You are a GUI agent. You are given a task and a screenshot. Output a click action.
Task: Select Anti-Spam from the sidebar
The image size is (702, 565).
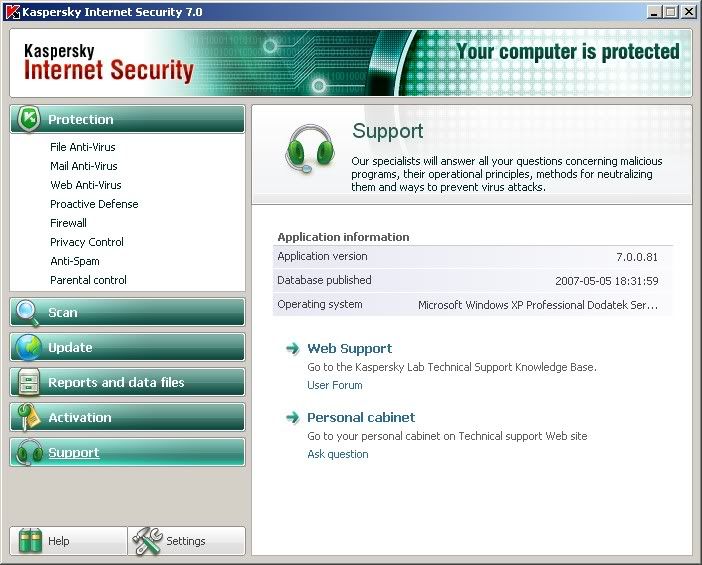[75, 261]
